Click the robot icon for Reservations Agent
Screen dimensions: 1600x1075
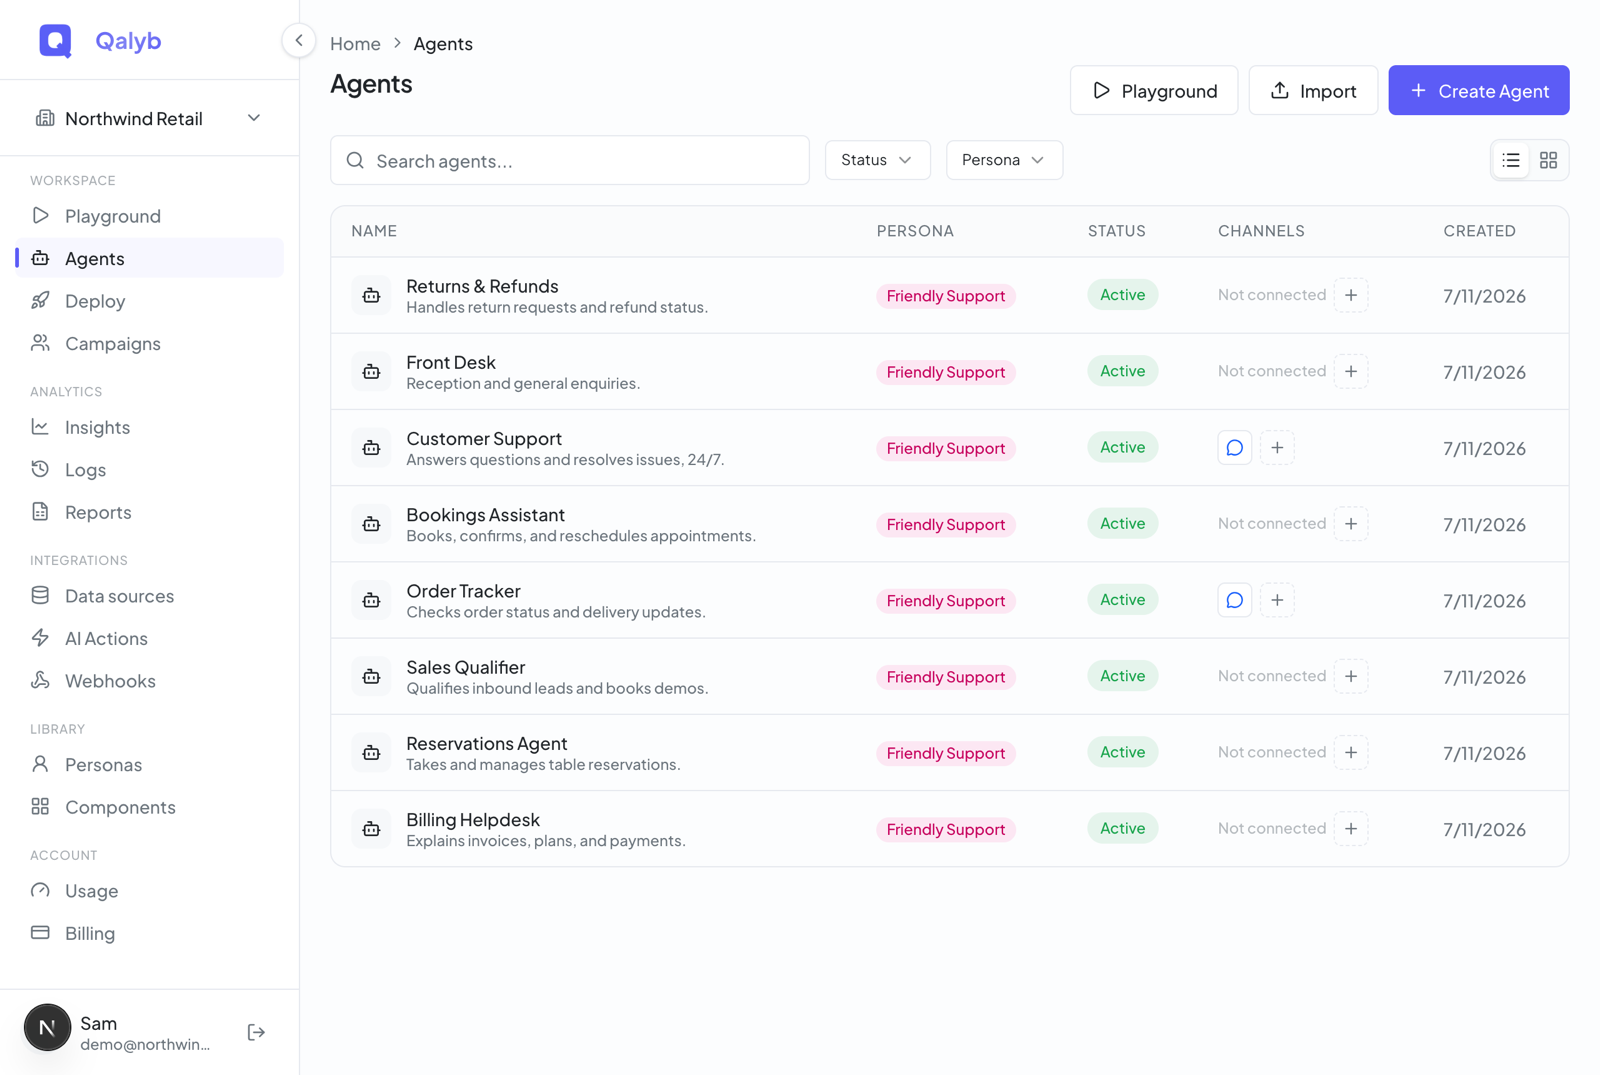pyautogui.click(x=371, y=752)
